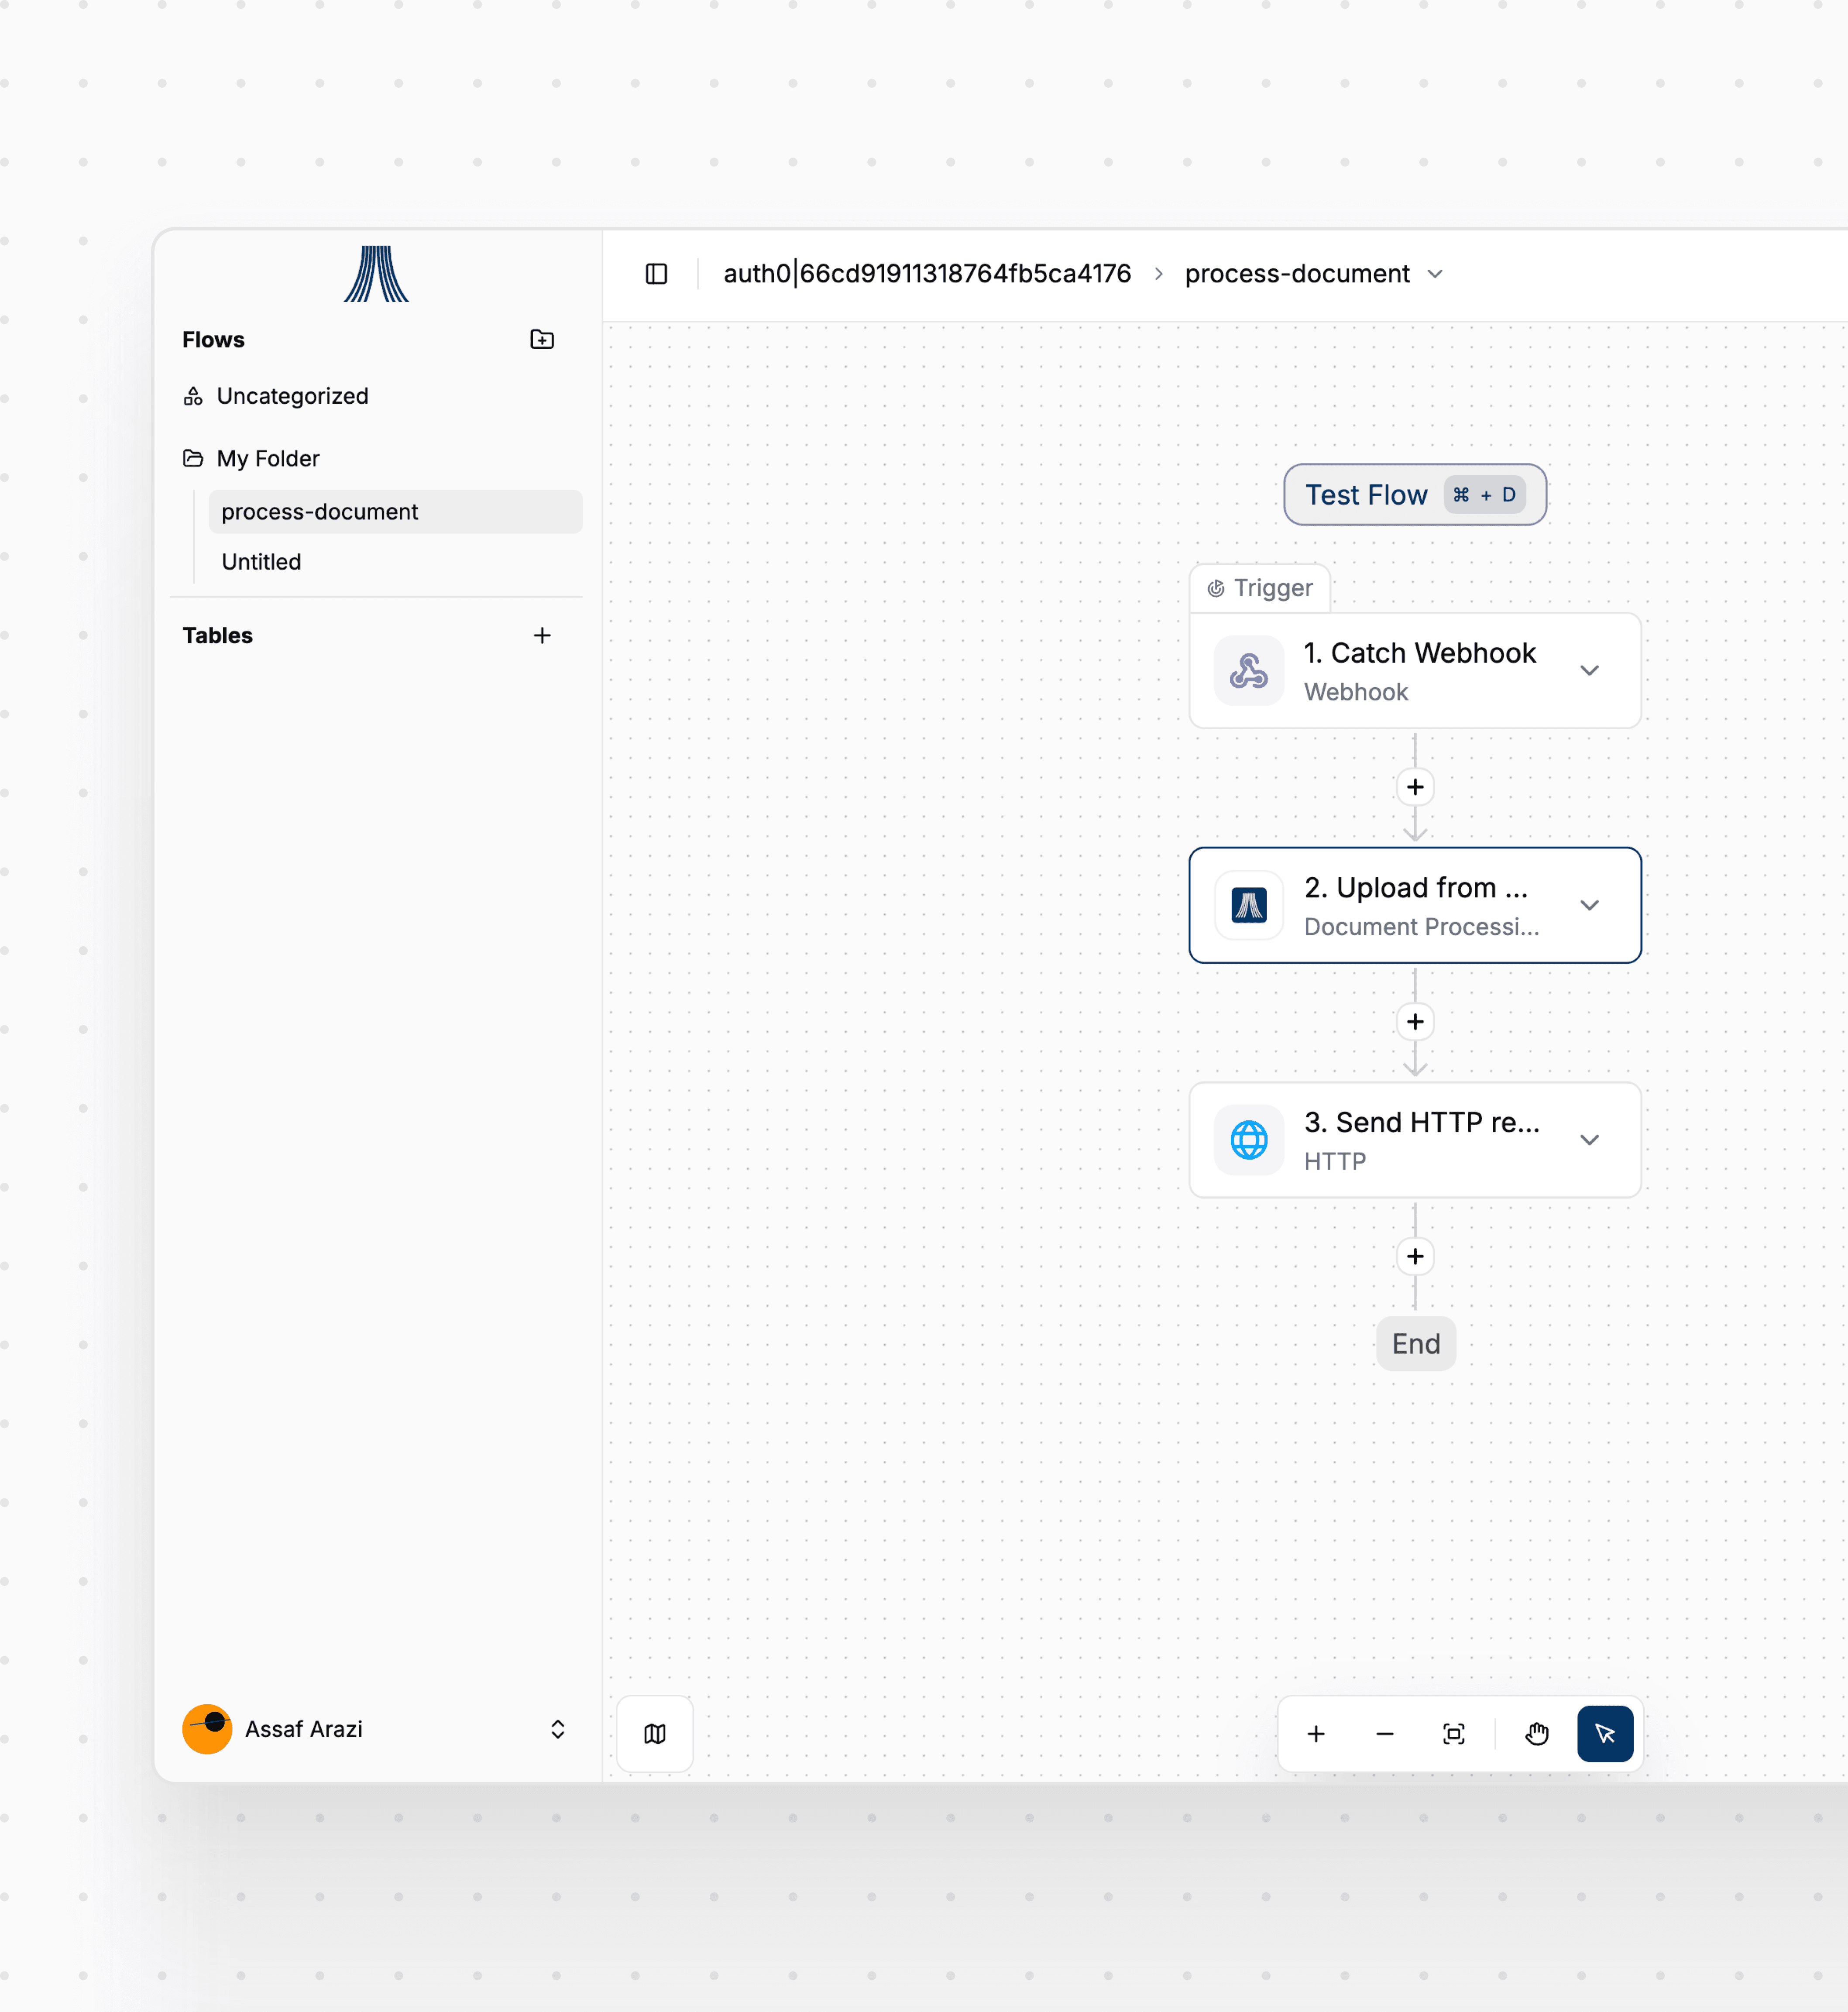1848x2012 pixels.
Task: Expand the Catch Webhook step chevron
Action: click(x=1589, y=671)
